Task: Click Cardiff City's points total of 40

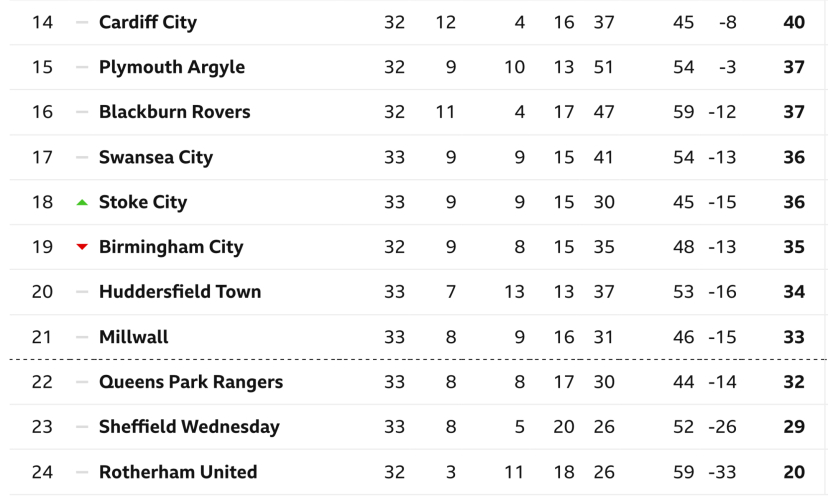Action: tap(794, 22)
